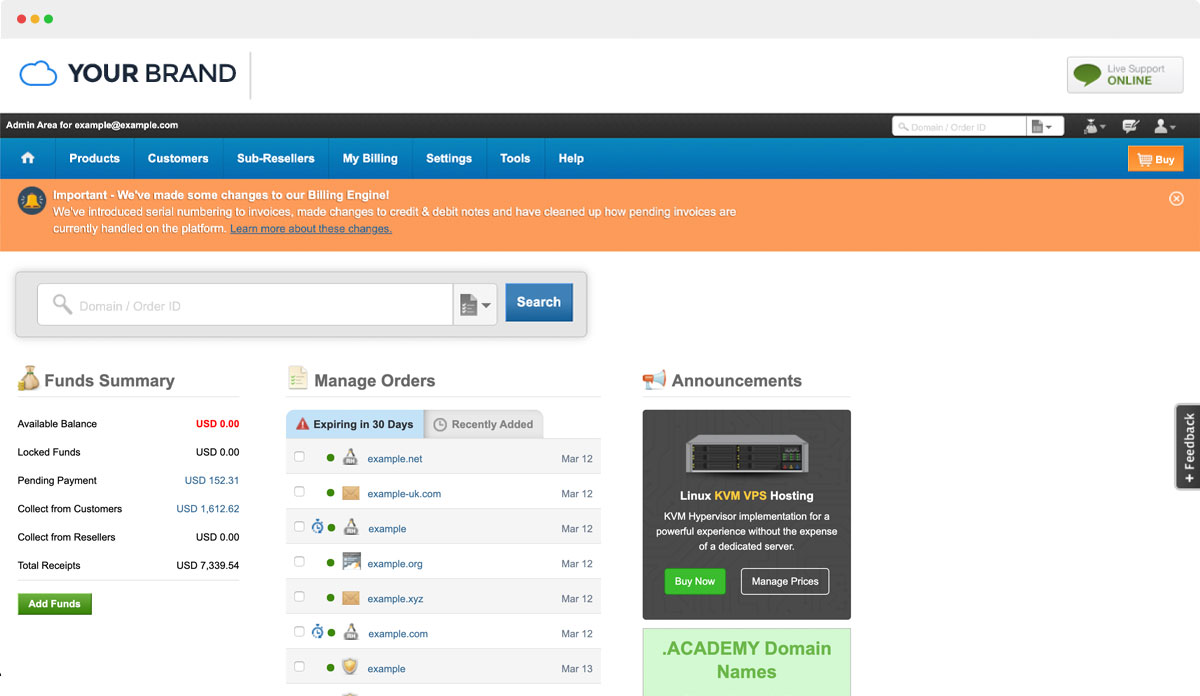This screenshot has height=696, width=1200.
Task: Click the megaphone icon by Announcements
Action: point(654,379)
